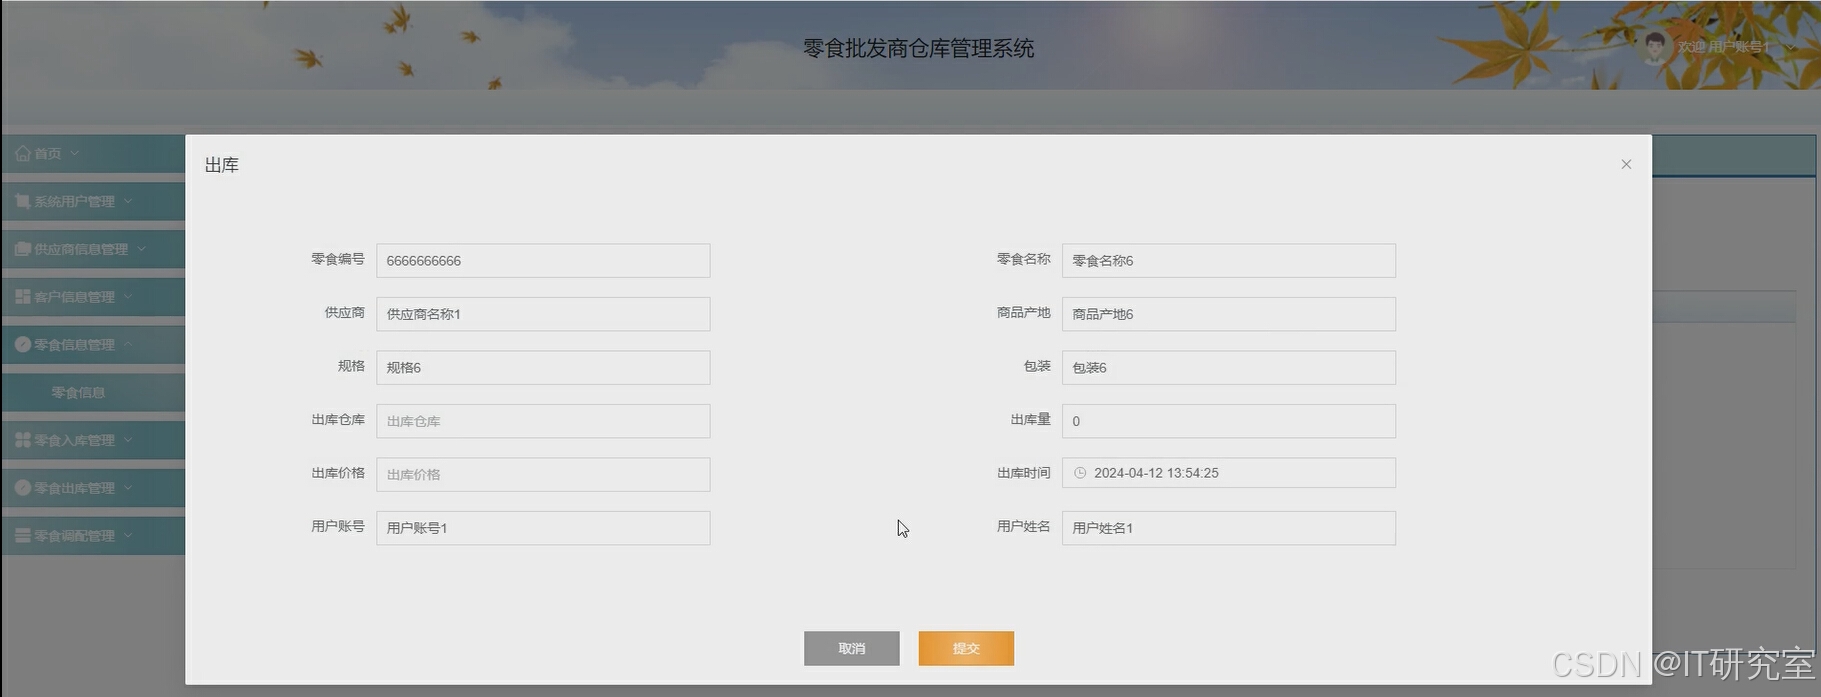Screen dimensions: 1821x697
Task: Expand the 系统用户管理 chevron
Action: click(128, 201)
